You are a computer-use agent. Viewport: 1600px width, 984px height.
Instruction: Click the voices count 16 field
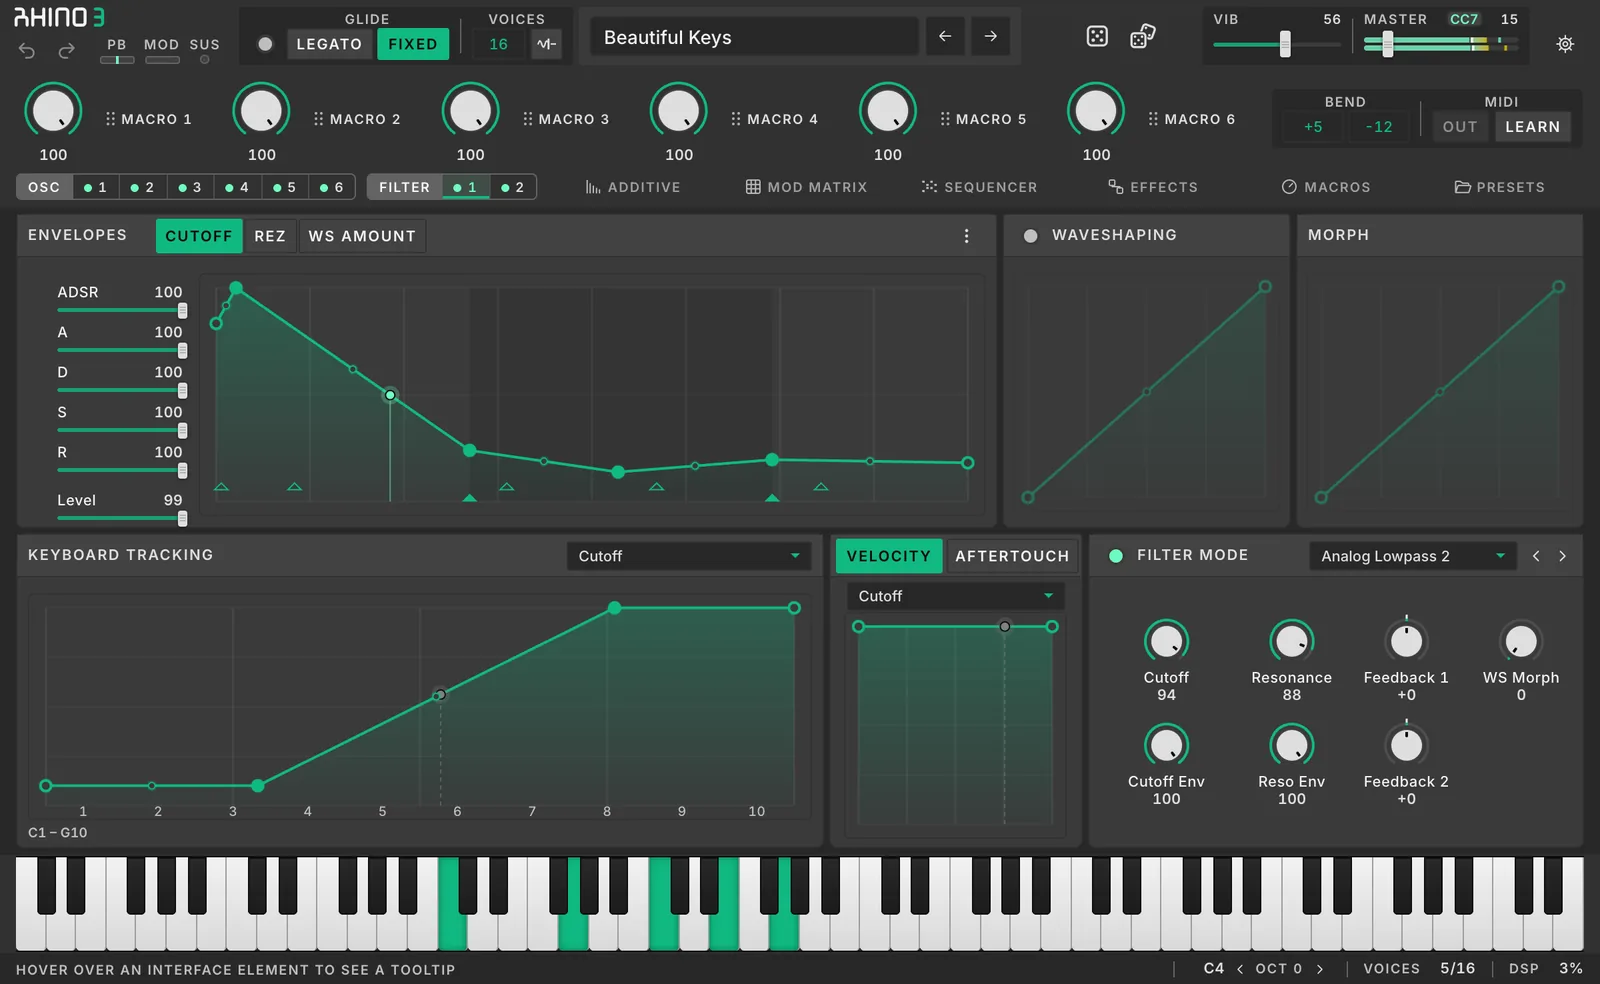[498, 44]
